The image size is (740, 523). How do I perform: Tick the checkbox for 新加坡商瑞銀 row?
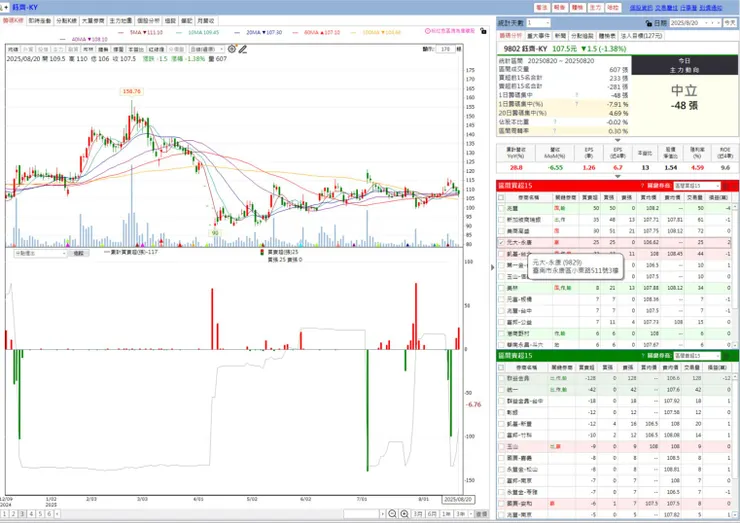[501, 219]
